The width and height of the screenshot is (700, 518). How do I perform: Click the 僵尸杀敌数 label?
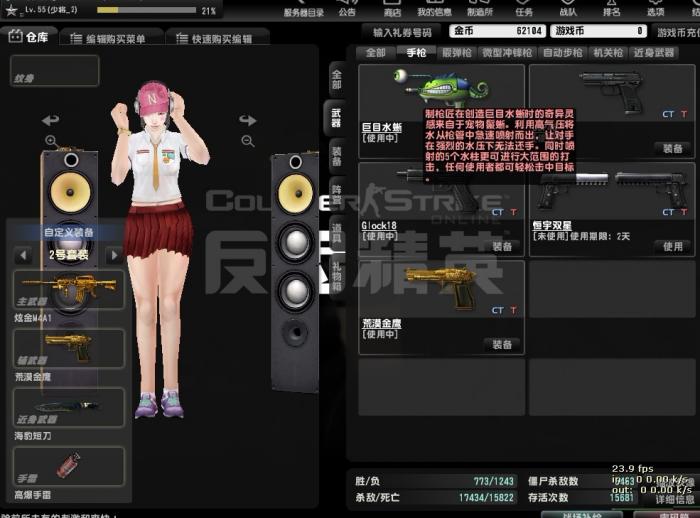[553, 481]
